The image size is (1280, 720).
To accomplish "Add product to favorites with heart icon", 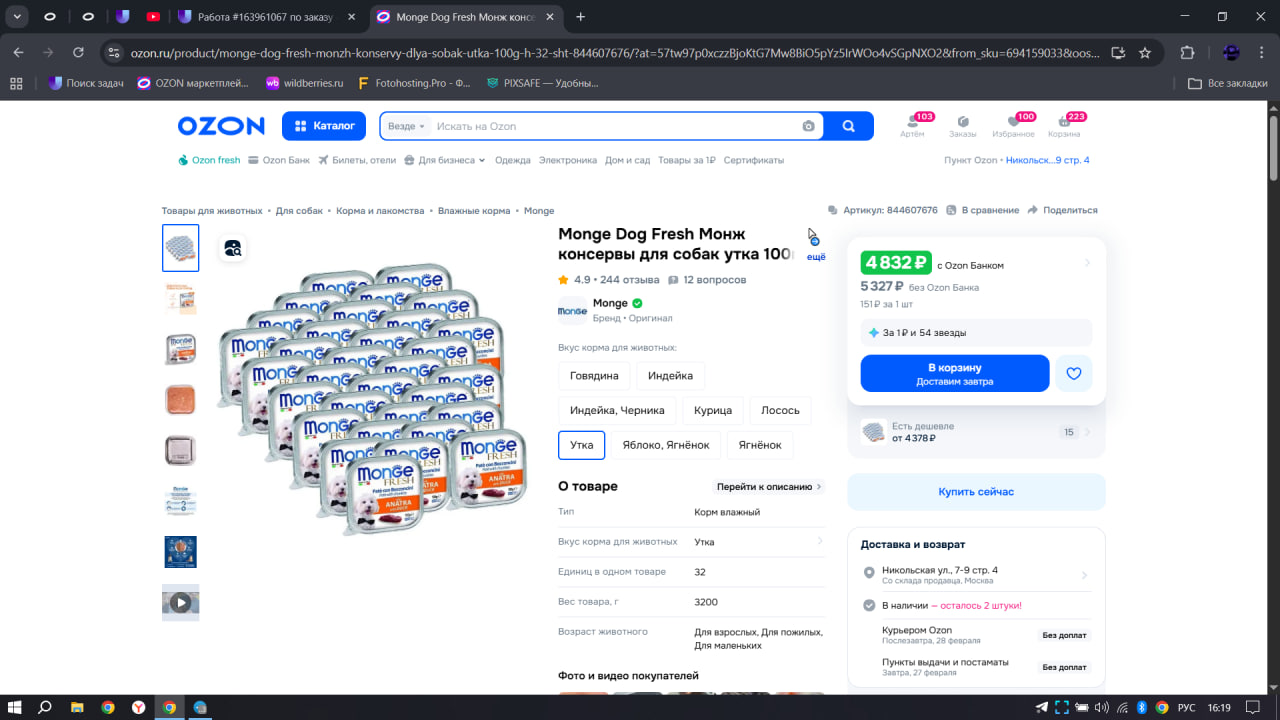I will point(1073,374).
